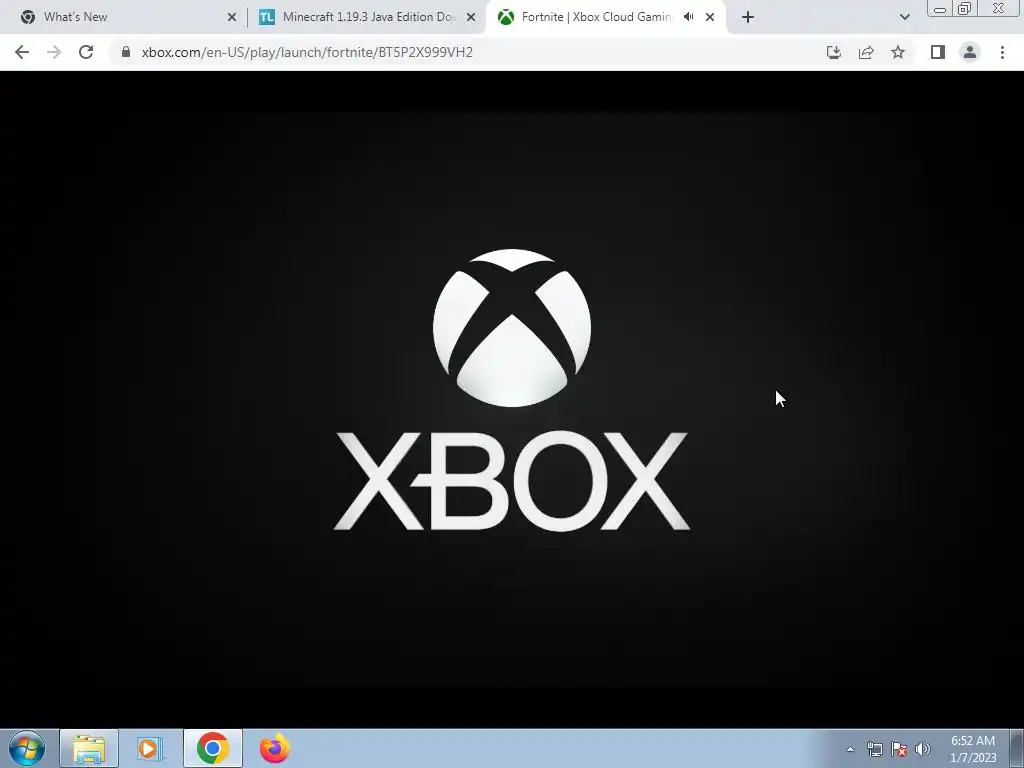Click the forward navigation arrow
Image resolution: width=1024 pixels, height=768 pixels.
[x=54, y=52]
